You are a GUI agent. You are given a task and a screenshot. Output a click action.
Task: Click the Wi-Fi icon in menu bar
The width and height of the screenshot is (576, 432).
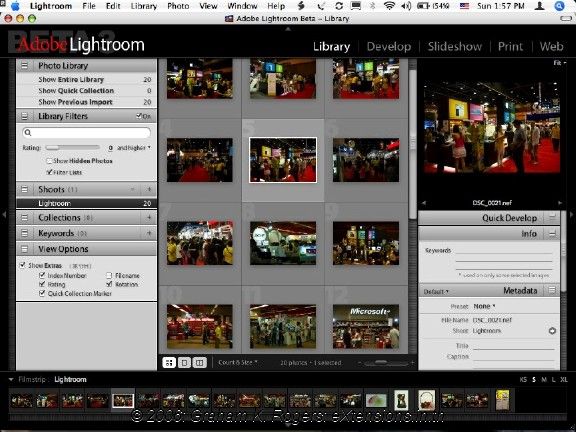point(389,6)
